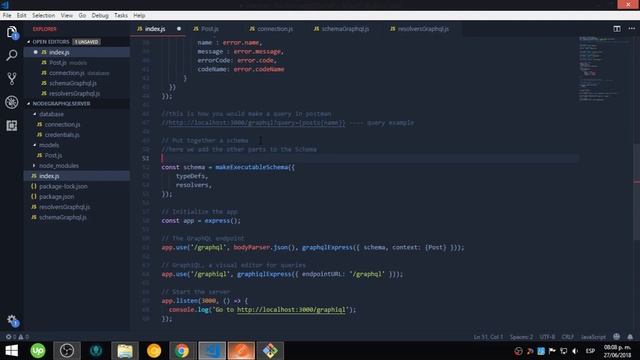Open the Help menu
Screen dimensions: 640x360
[x=139, y=15]
